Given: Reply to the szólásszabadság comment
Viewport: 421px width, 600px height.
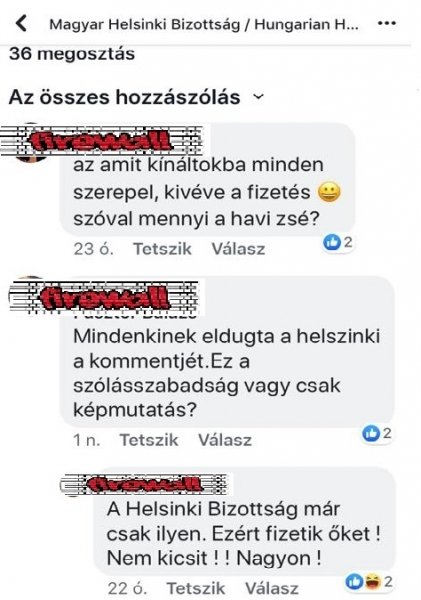Looking at the screenshot, I should pyautogui.click(x=225, y=440).
